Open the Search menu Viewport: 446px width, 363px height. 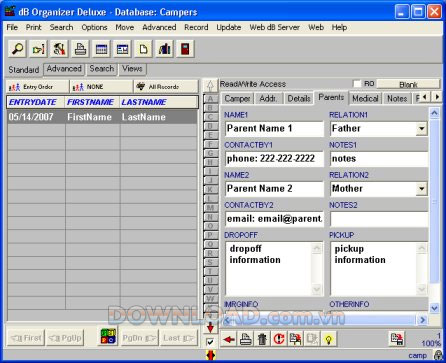pos(61,27)
